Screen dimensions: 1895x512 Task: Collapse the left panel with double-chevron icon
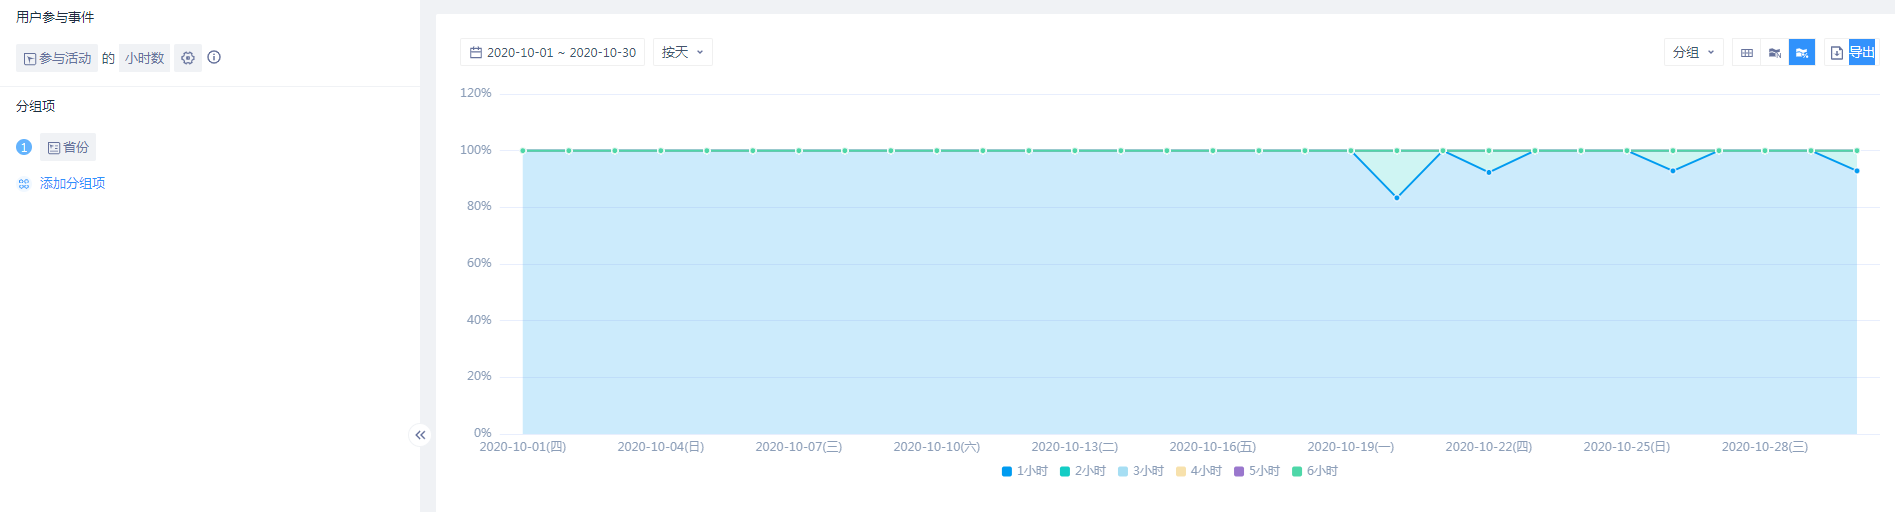click(x=420, y=435)
